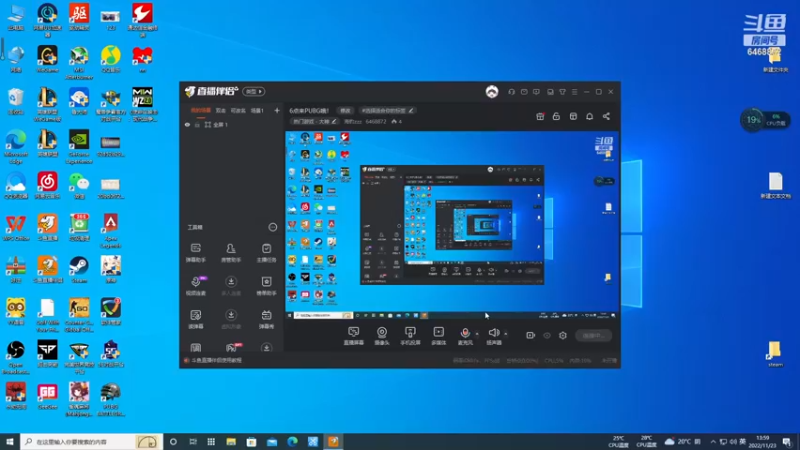Image resolution: width=800 pixels, height=450 pixels.
Task: Open Task View on taskbar
Action: click(x=193, y=441)
